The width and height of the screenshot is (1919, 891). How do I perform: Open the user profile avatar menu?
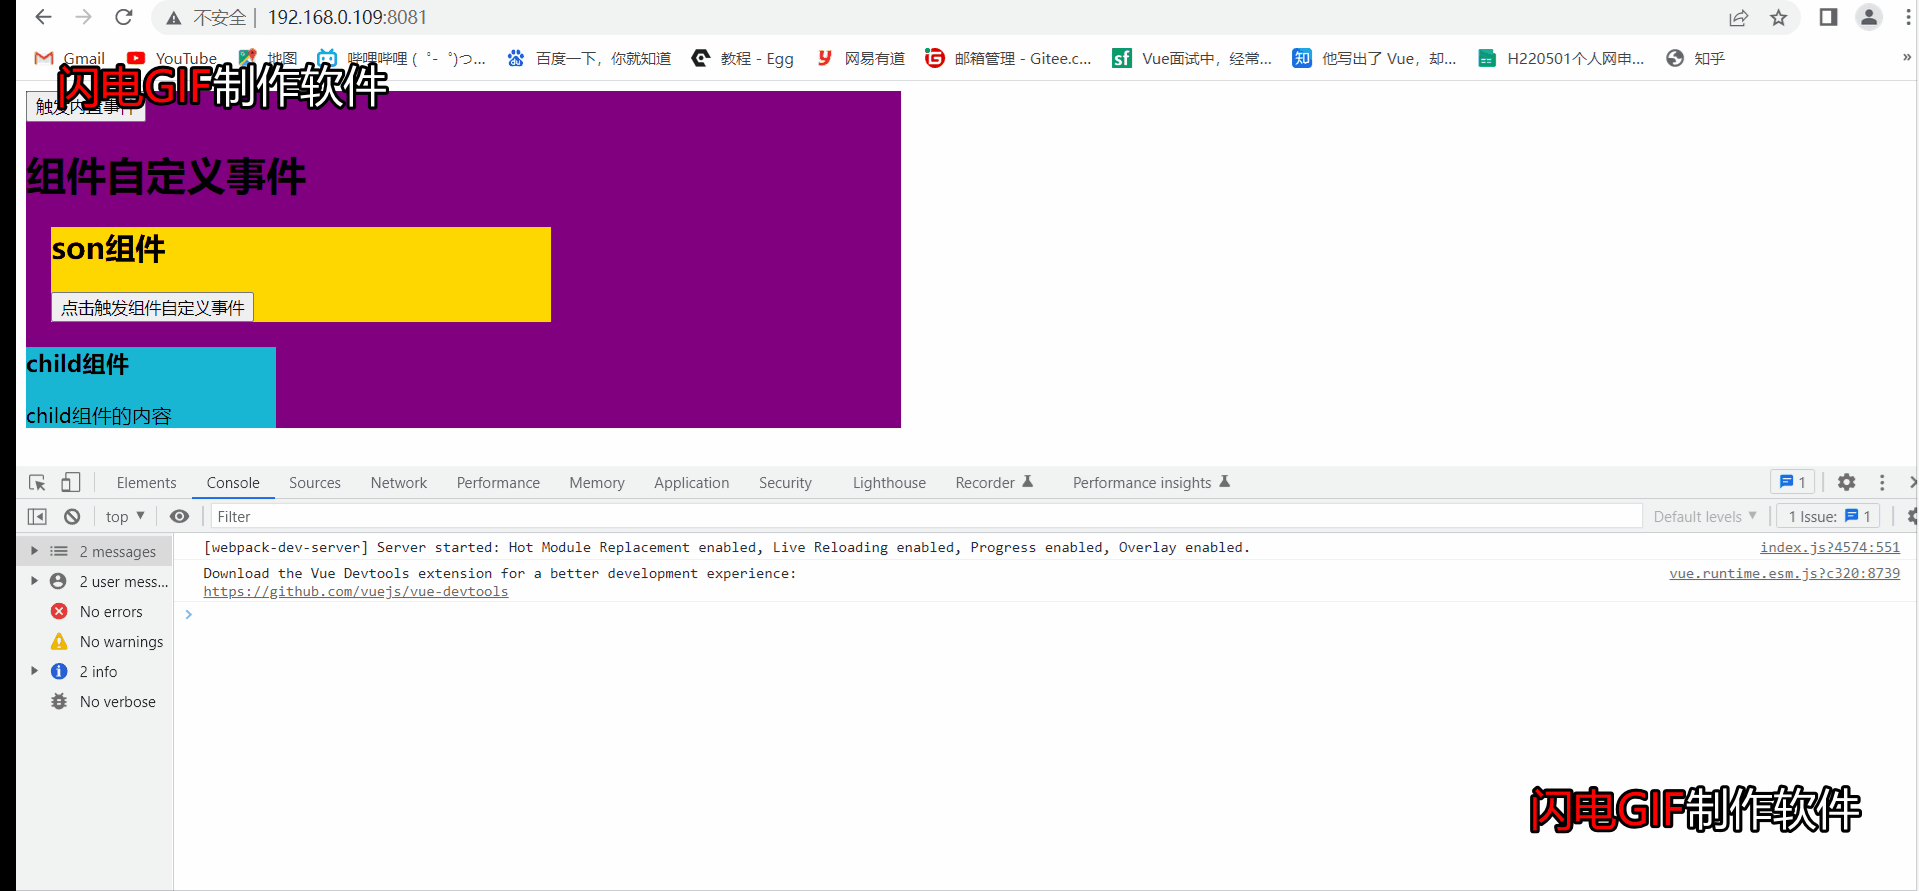tap(1868, 17)
